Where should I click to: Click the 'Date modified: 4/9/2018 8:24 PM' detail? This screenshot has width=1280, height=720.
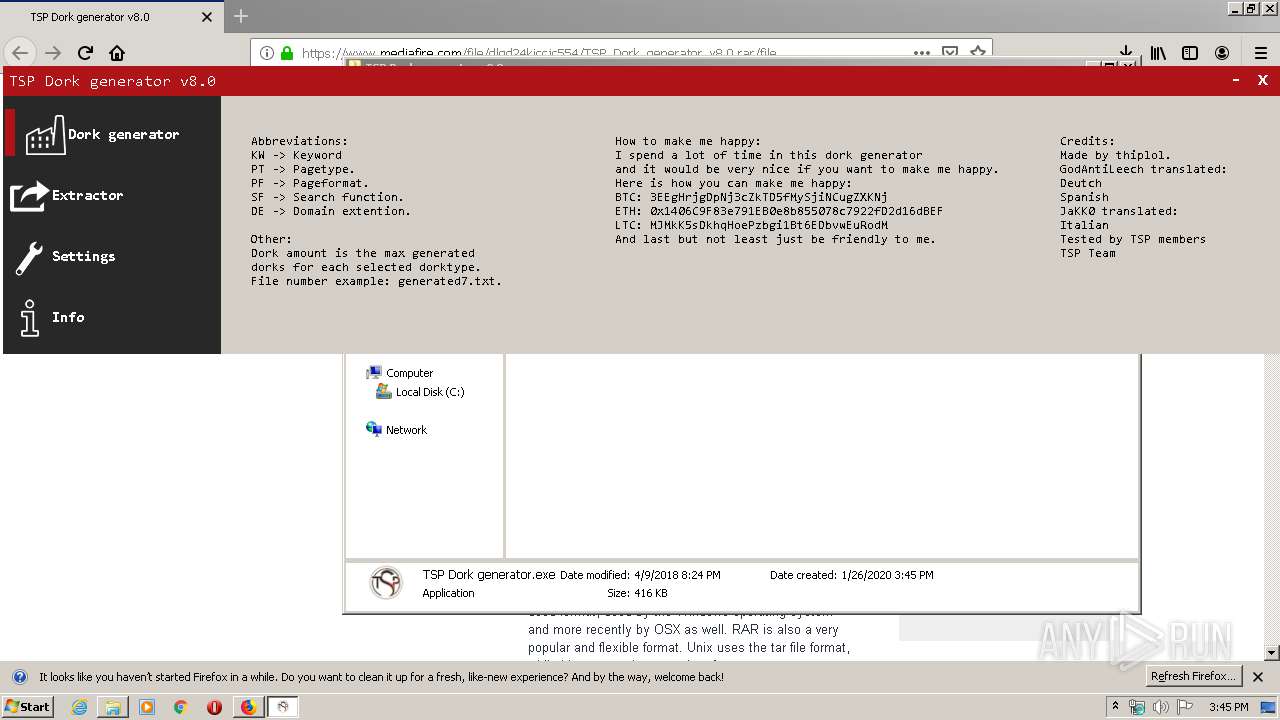tap(640, 575)
